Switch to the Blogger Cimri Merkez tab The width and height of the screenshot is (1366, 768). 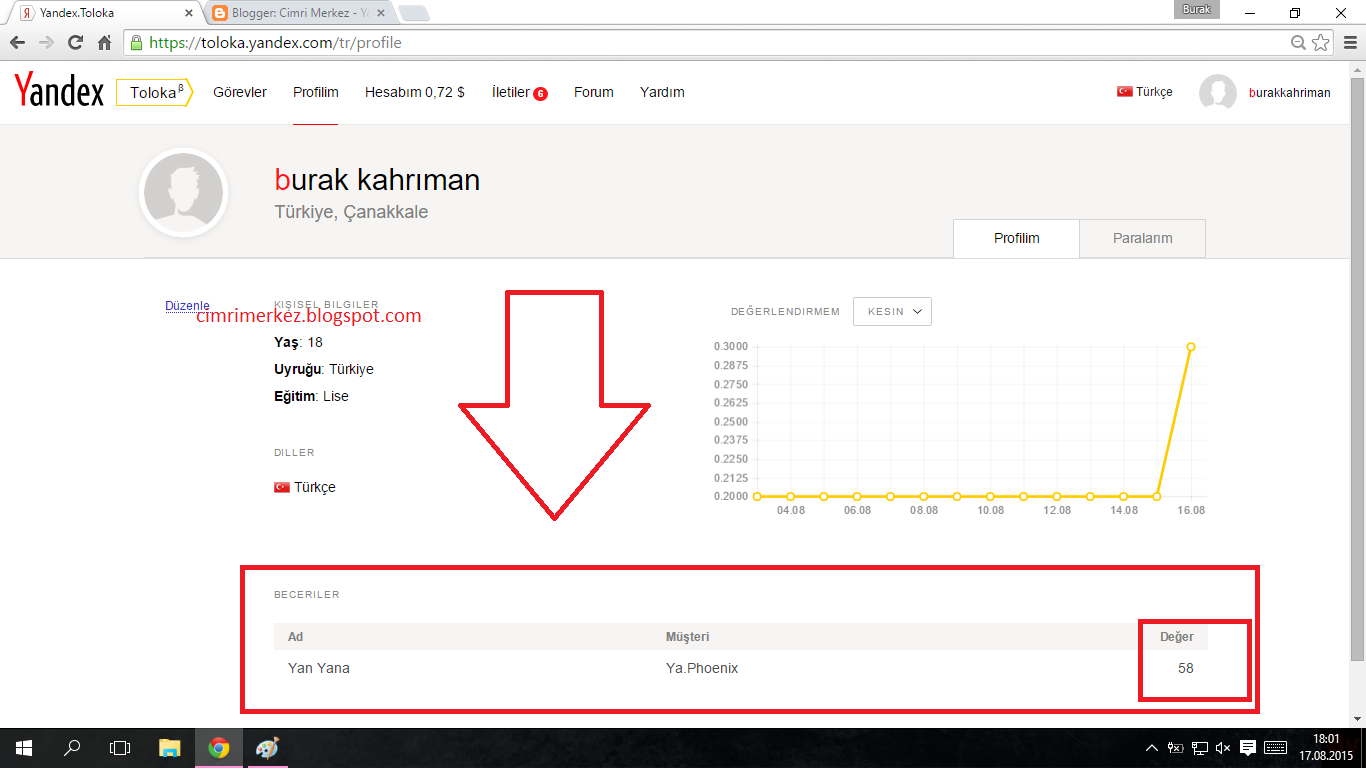tap(302, 13)
